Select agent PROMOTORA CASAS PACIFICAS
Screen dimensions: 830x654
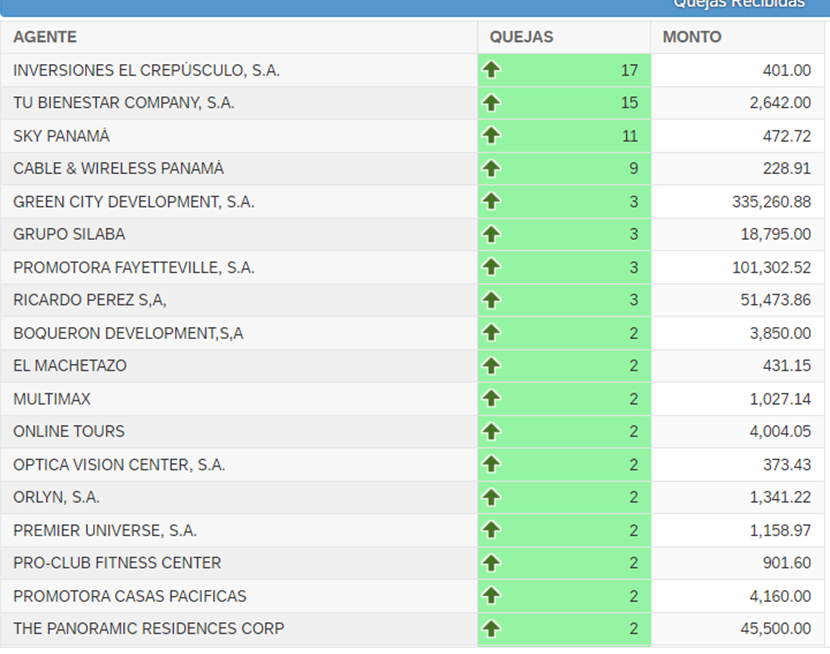pyautogui.click(x=130, y=596)
